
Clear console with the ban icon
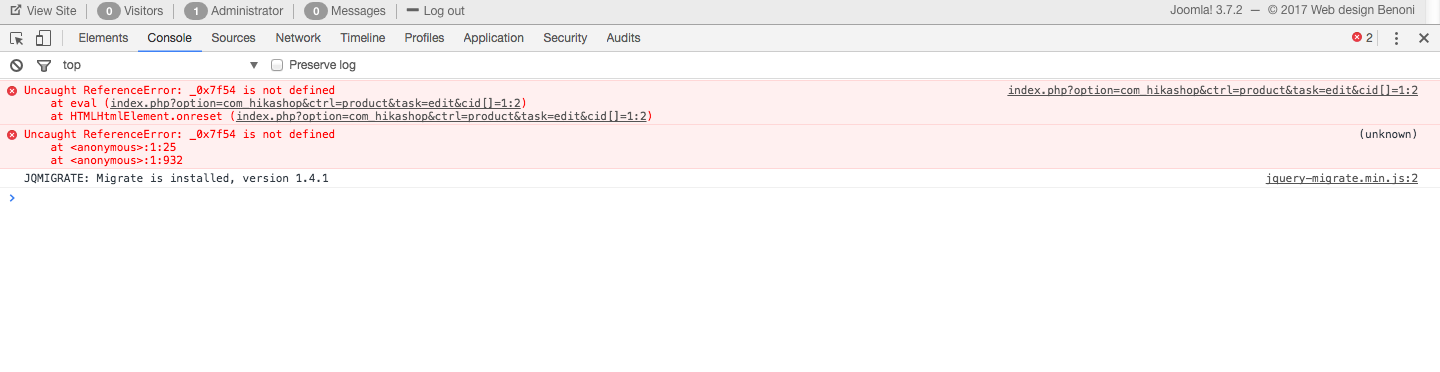[16, 65]
